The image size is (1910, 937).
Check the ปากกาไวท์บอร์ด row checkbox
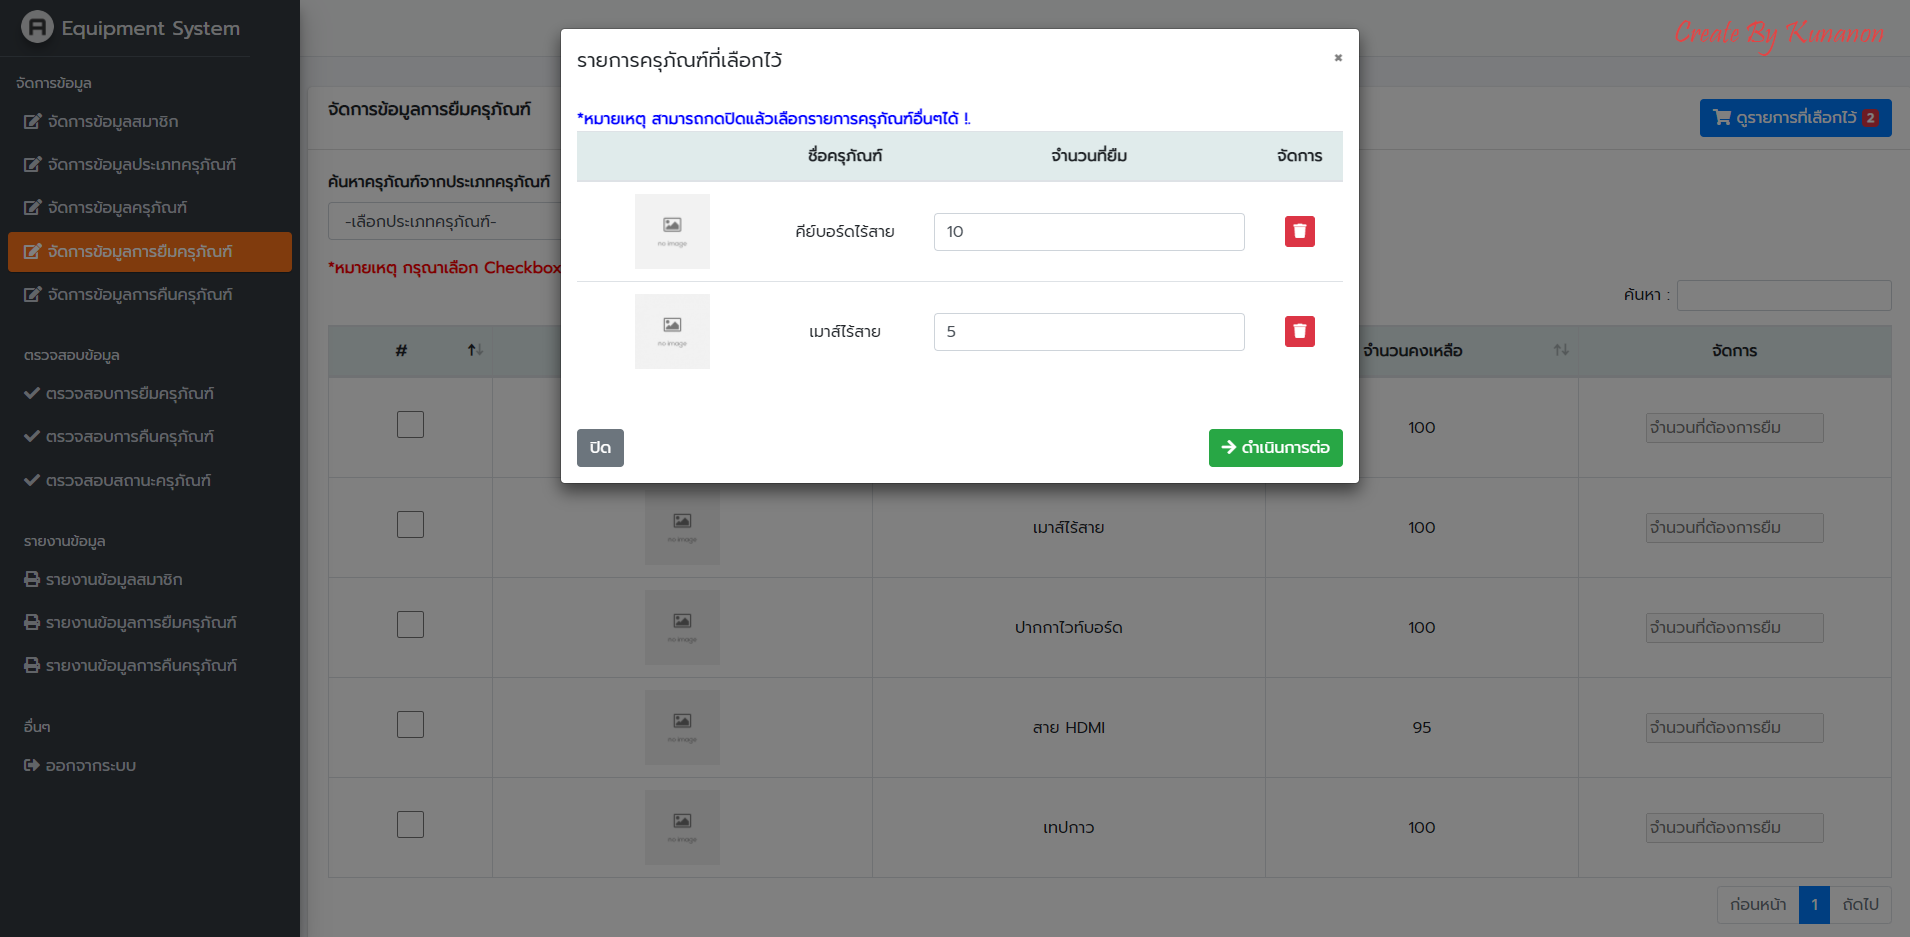coord(410,625)
